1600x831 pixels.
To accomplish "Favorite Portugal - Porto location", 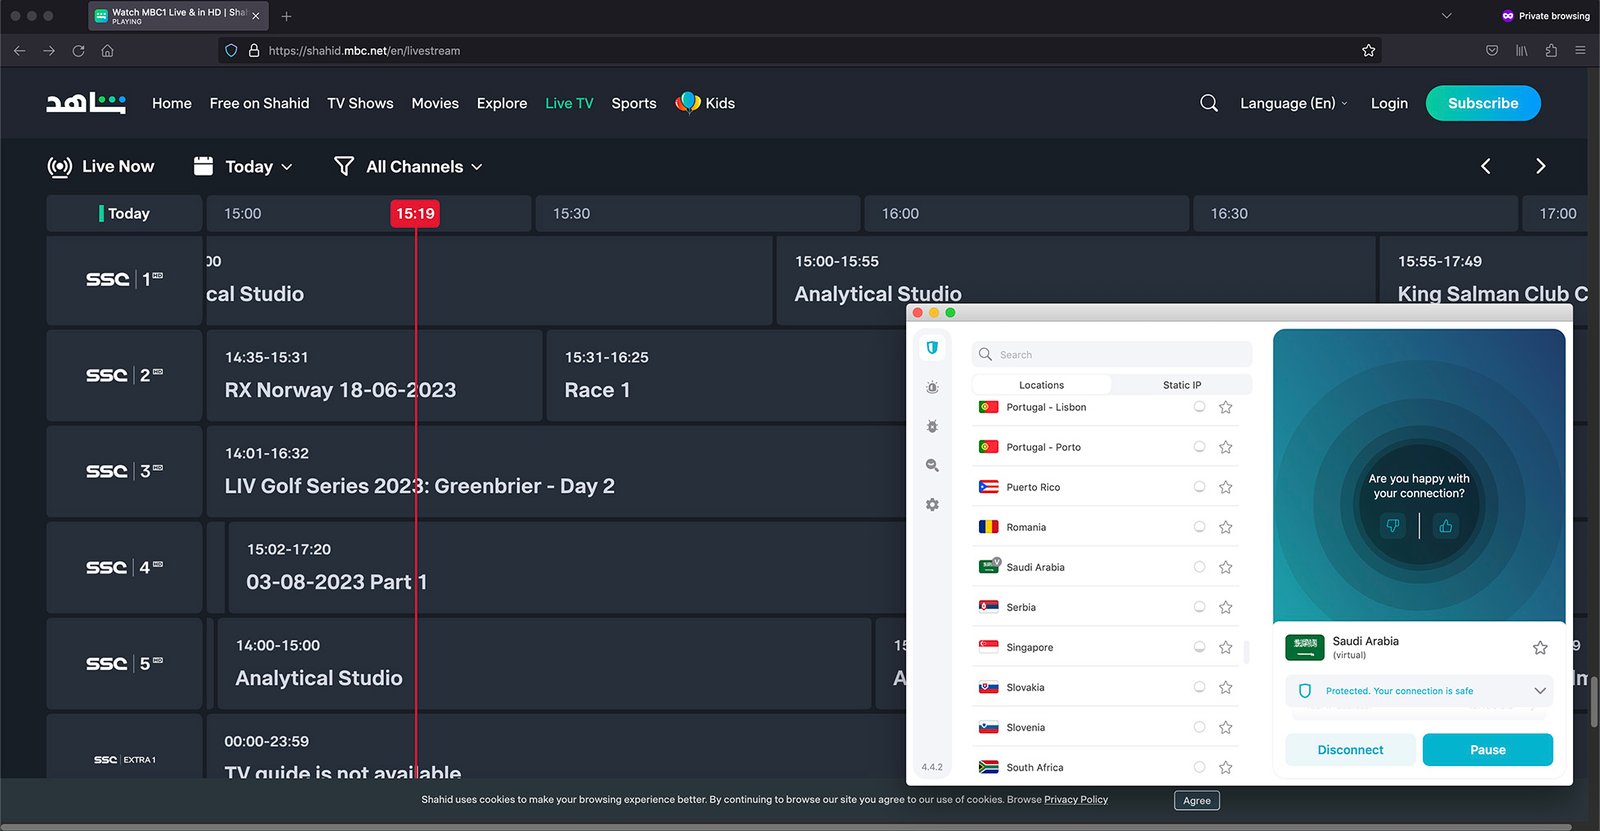I will (x=1225, y=447).
